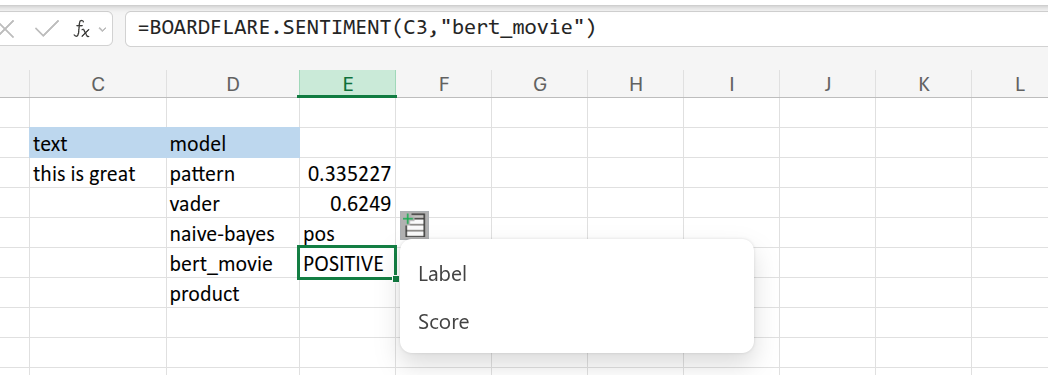Image resolution: width=1048 pixels, height=375 pixels.
Task: Select the 'bert_movie' cell
Action: [x=233, y=263]
